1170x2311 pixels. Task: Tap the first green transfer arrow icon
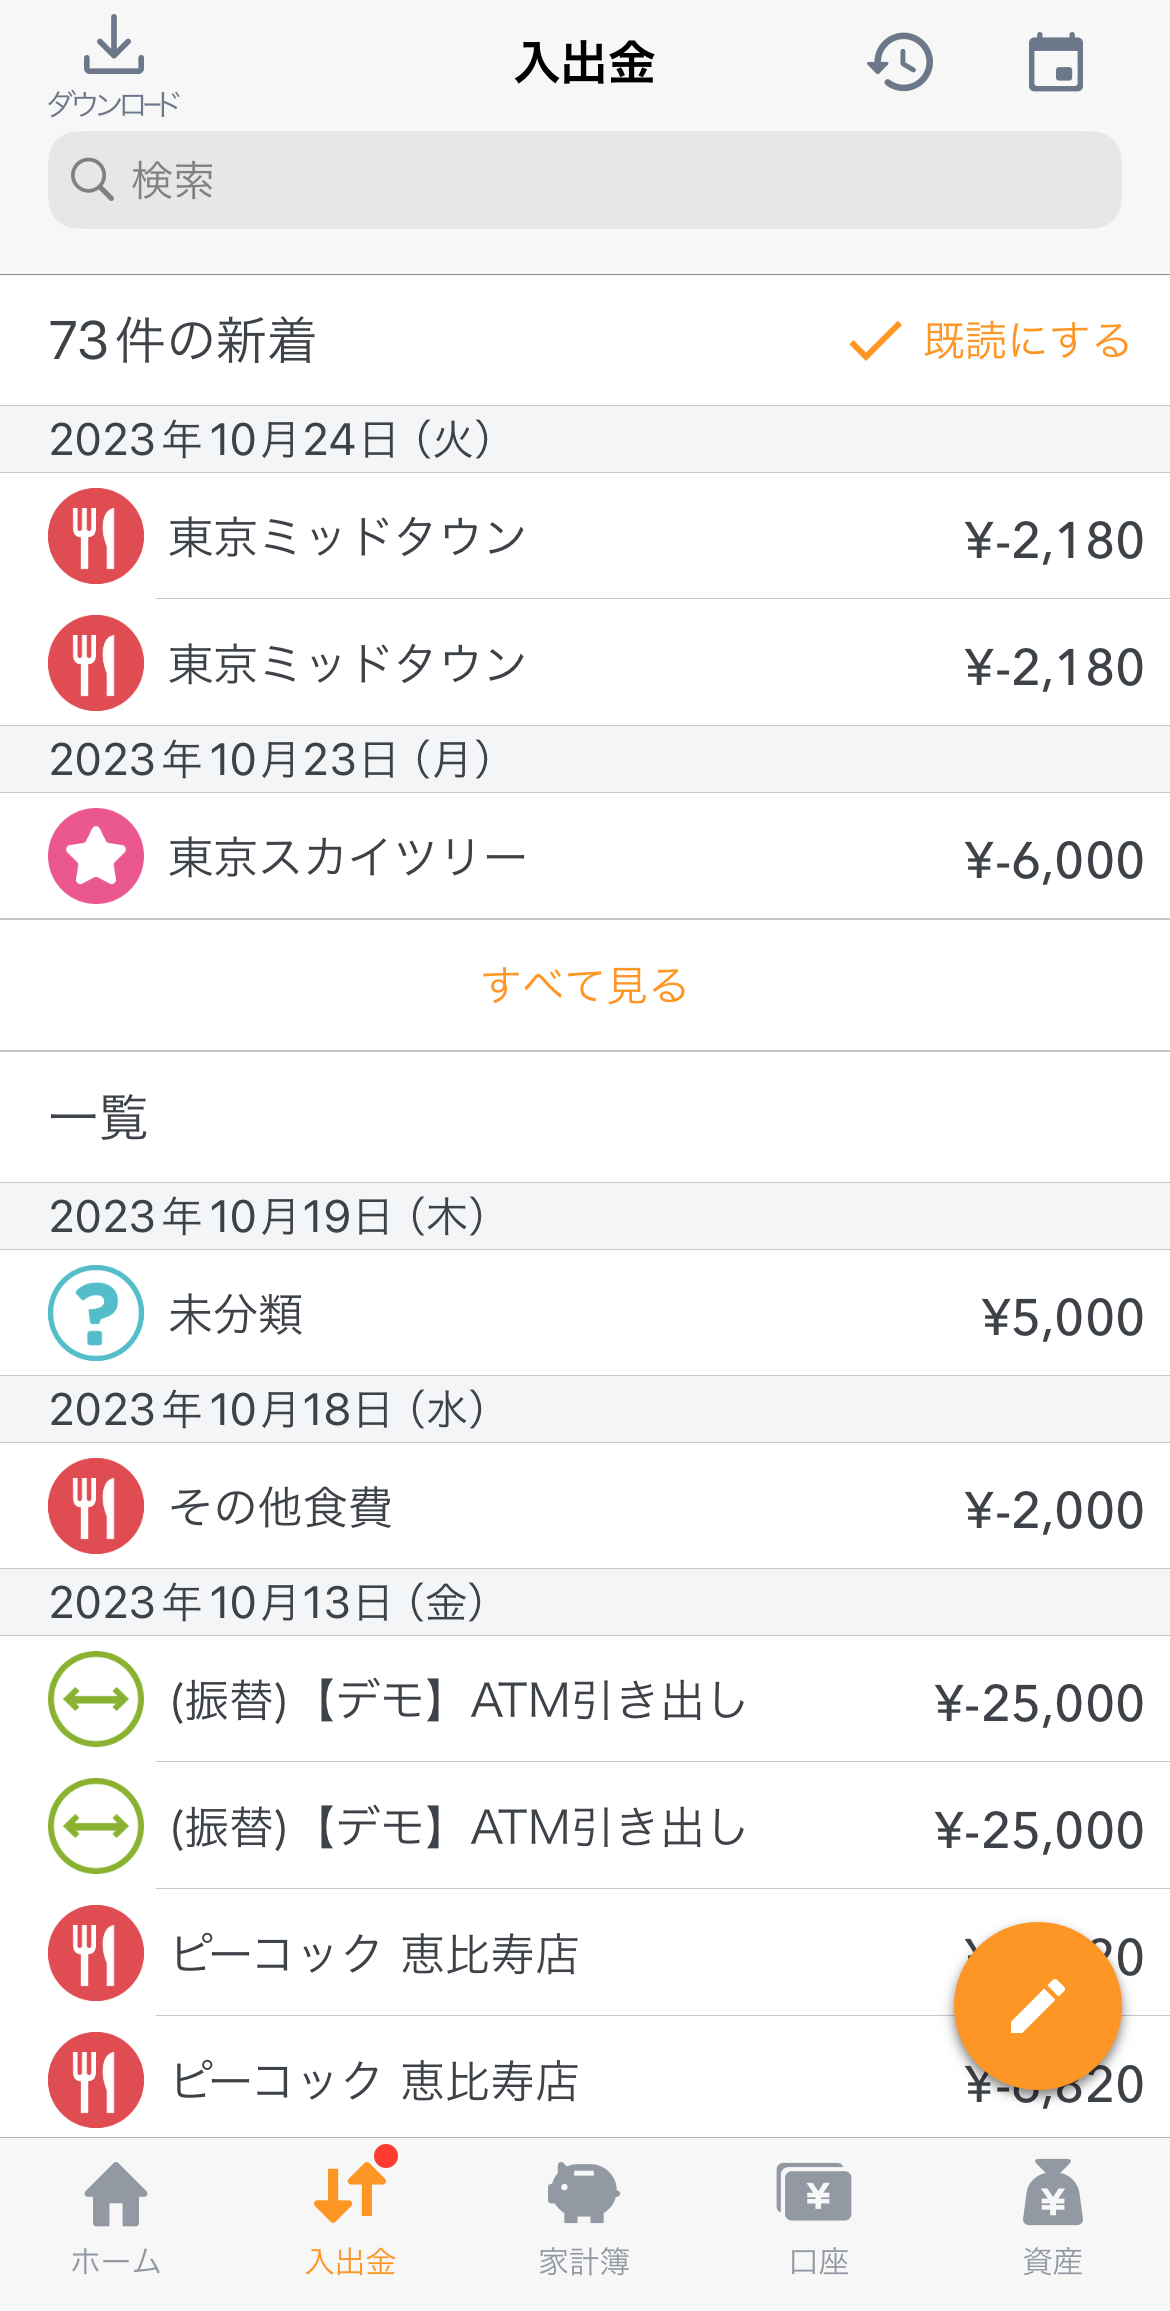tap(96, 1699)
